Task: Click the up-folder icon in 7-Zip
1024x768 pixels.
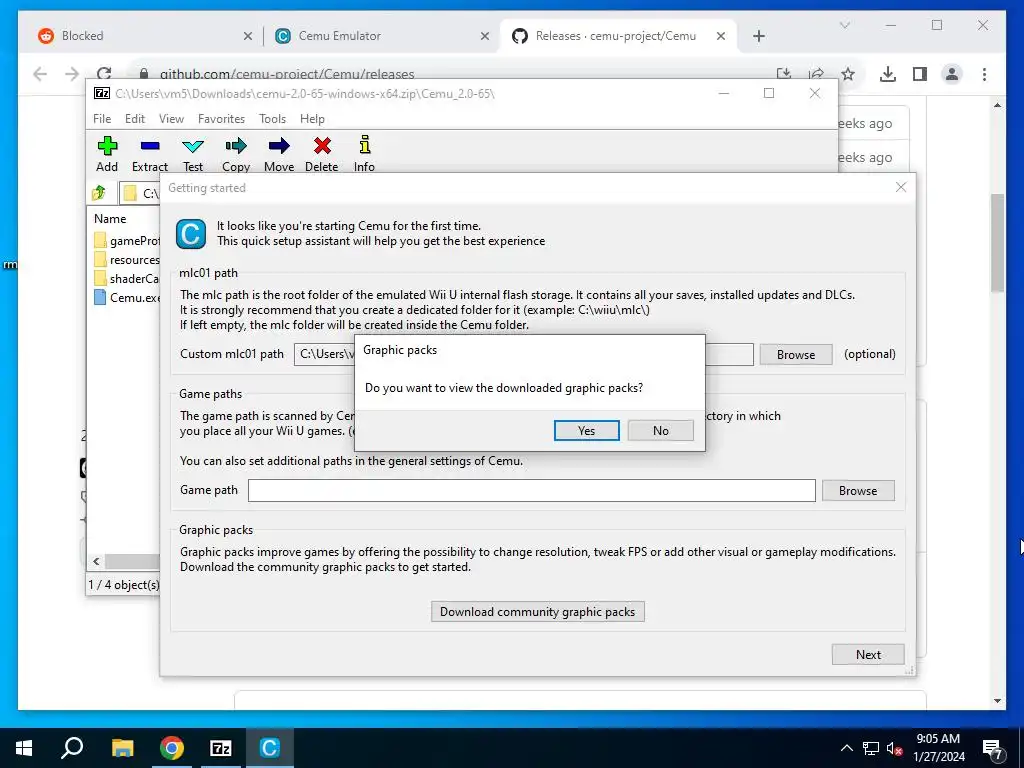Action: point(99,193)
